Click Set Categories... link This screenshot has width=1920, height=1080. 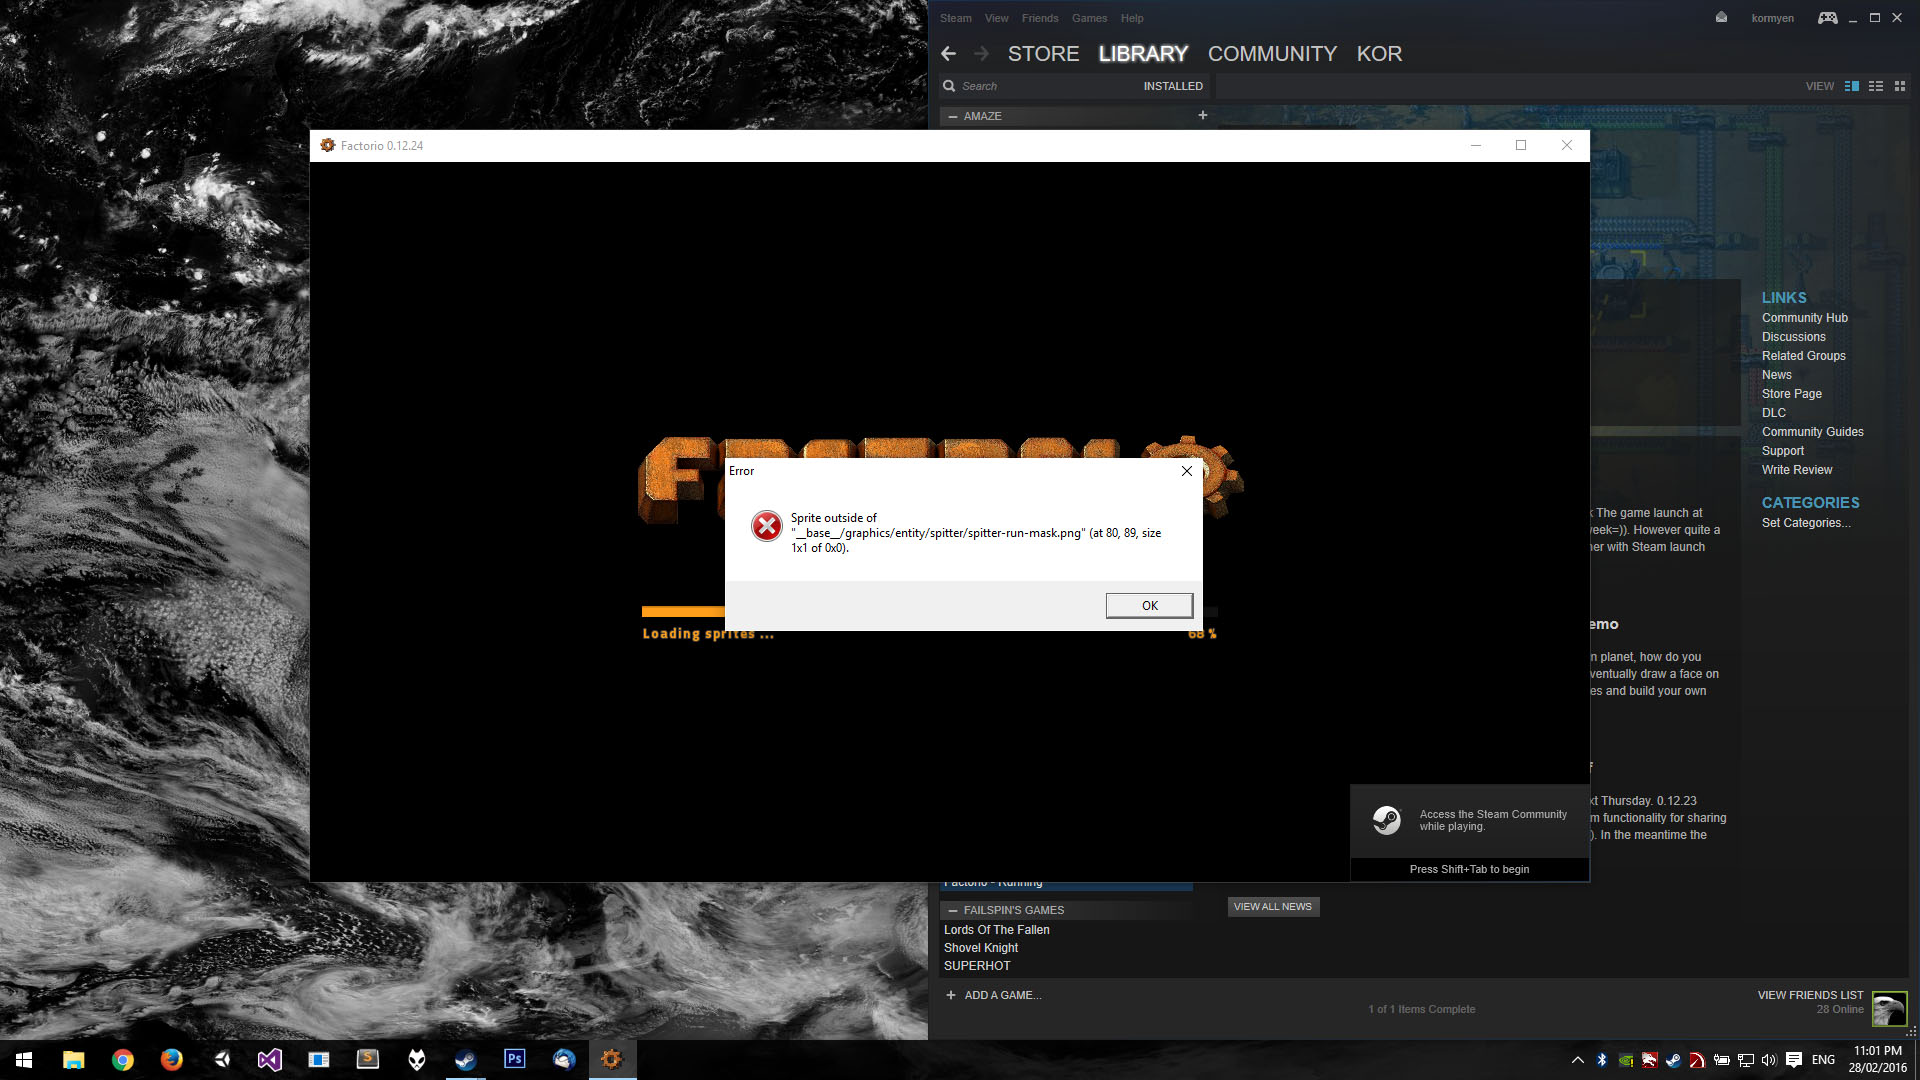pyautogui.click(x=1805, y=523)
